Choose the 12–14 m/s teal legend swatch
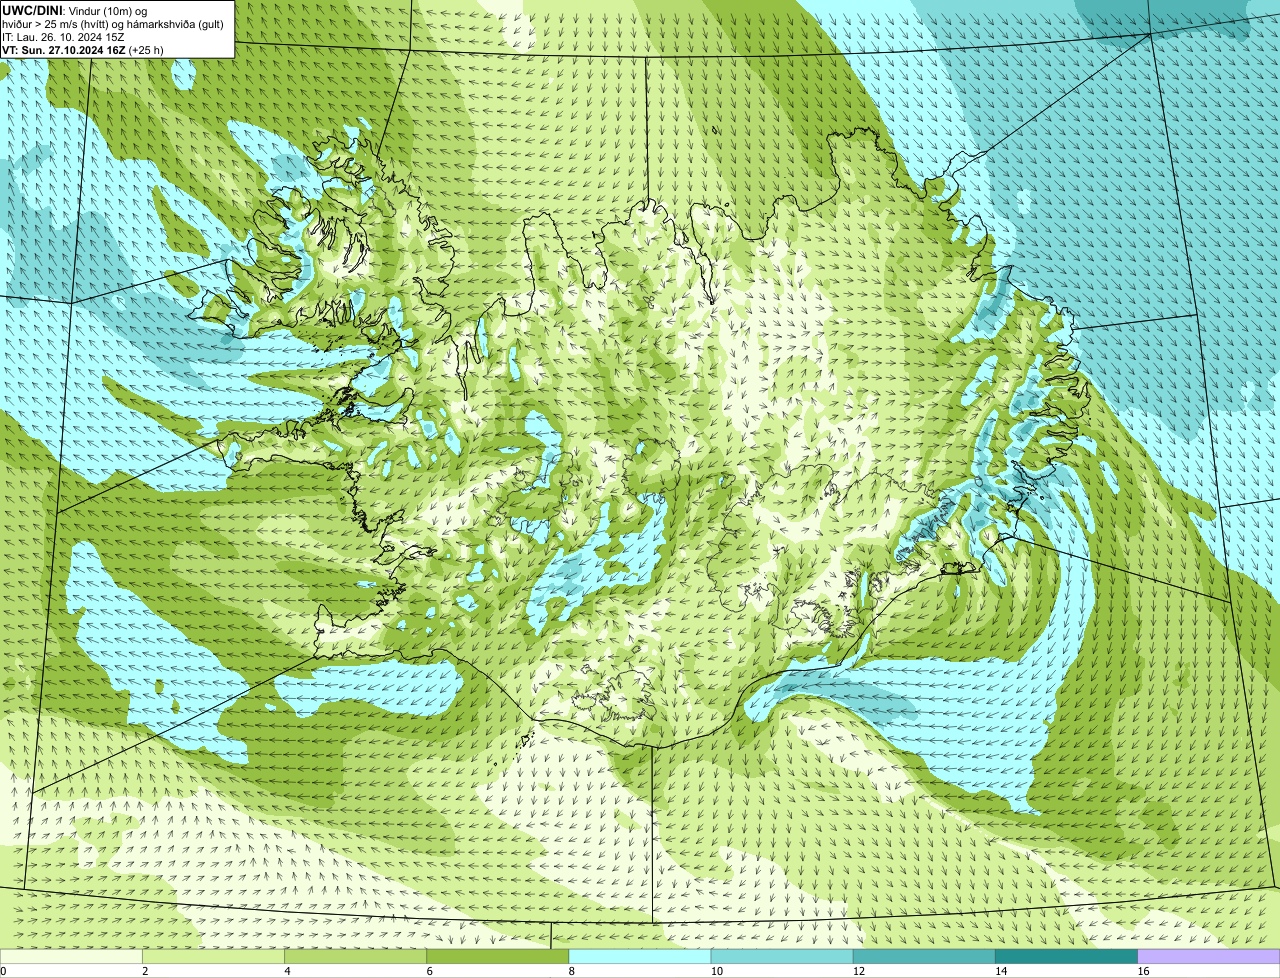 tap(924, 956)
